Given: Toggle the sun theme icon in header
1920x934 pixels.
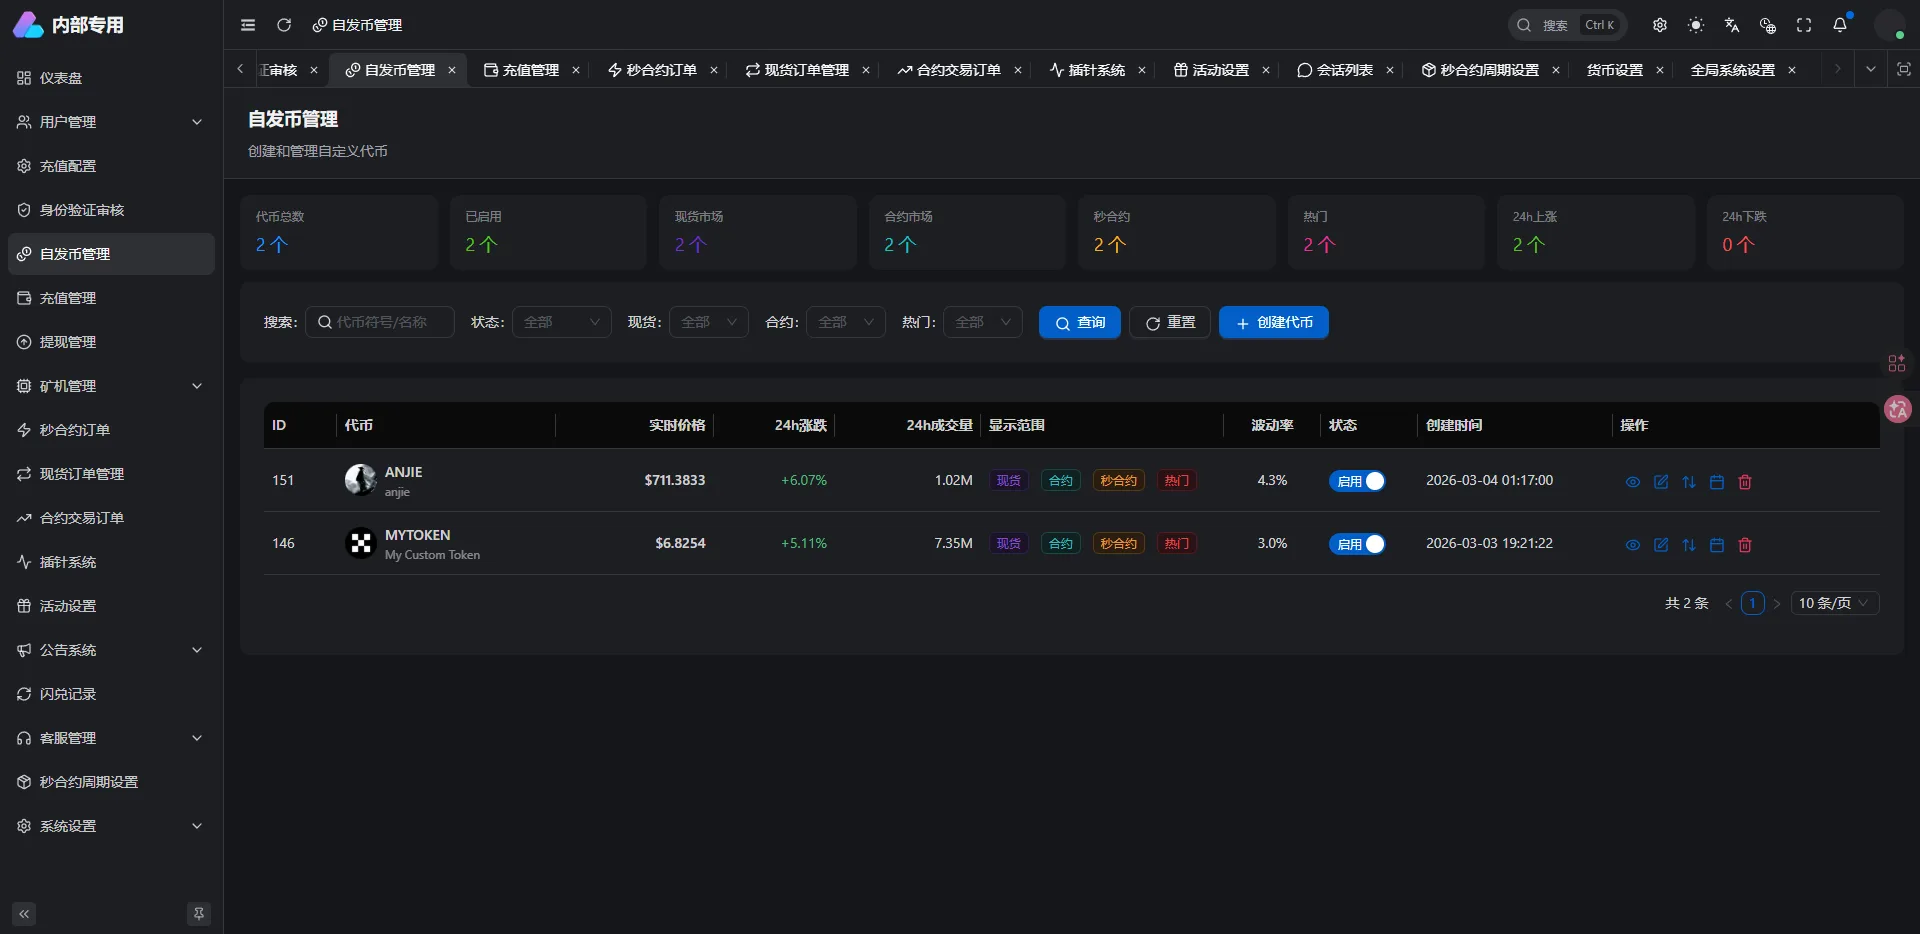Looking at the screenshot, I should 1696,25.
